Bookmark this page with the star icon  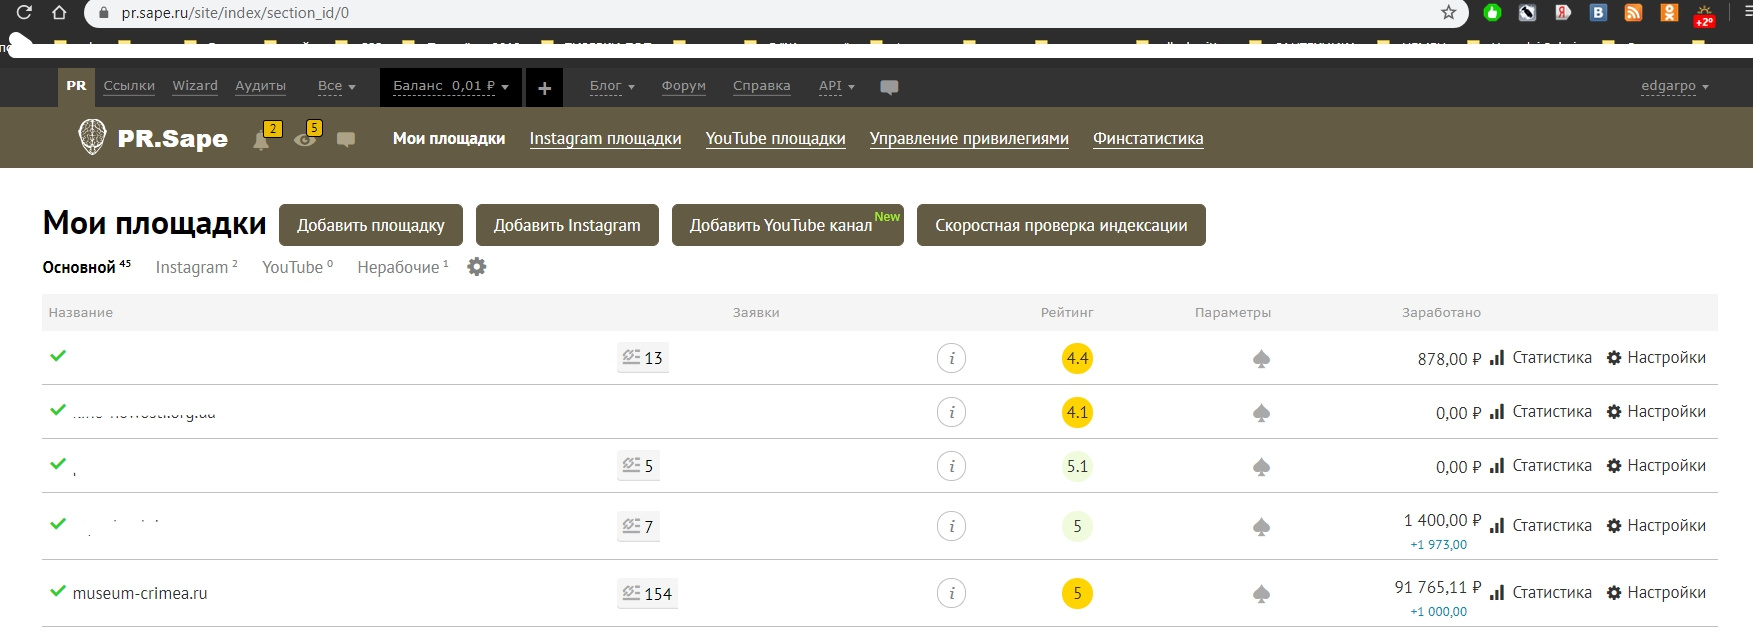click(1448, 13)
